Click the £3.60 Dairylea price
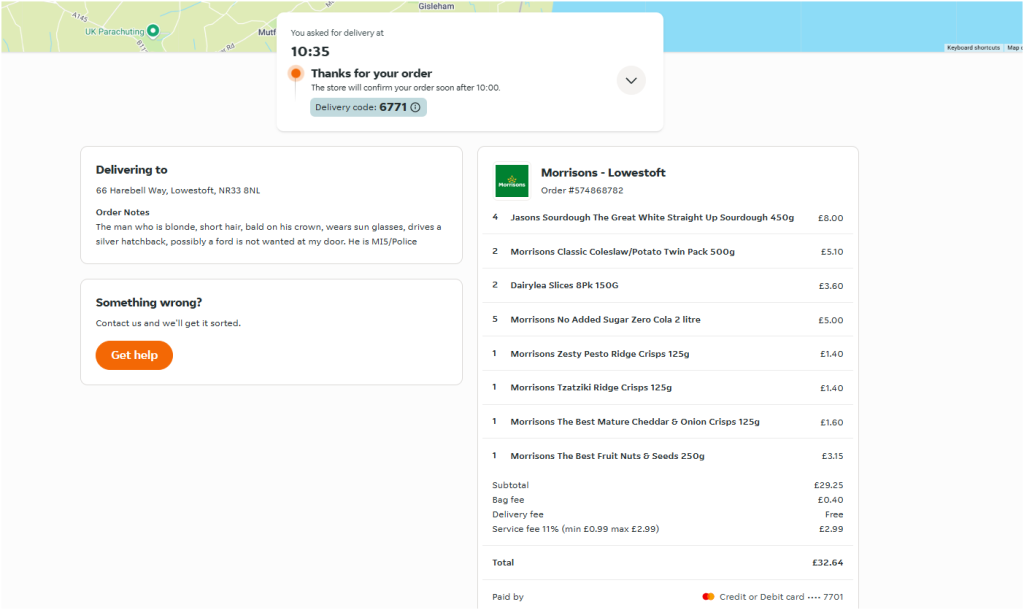This screenshot has height=610, width=1024. [x=831, y=286]
